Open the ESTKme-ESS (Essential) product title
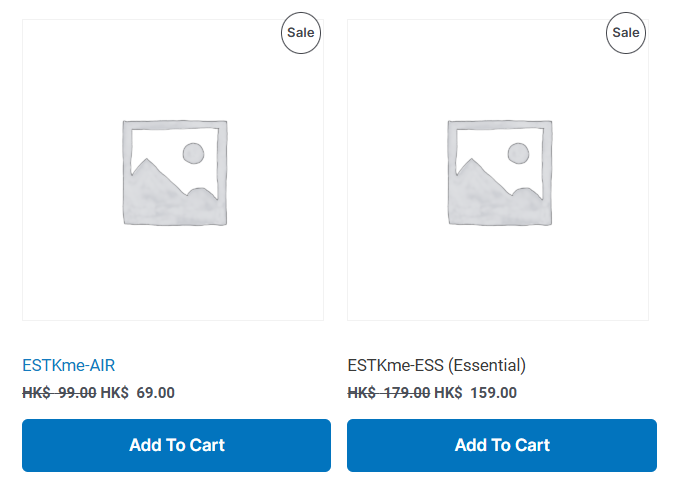The width and height of the screenshot is (679, 492). [x=436, y=365]
